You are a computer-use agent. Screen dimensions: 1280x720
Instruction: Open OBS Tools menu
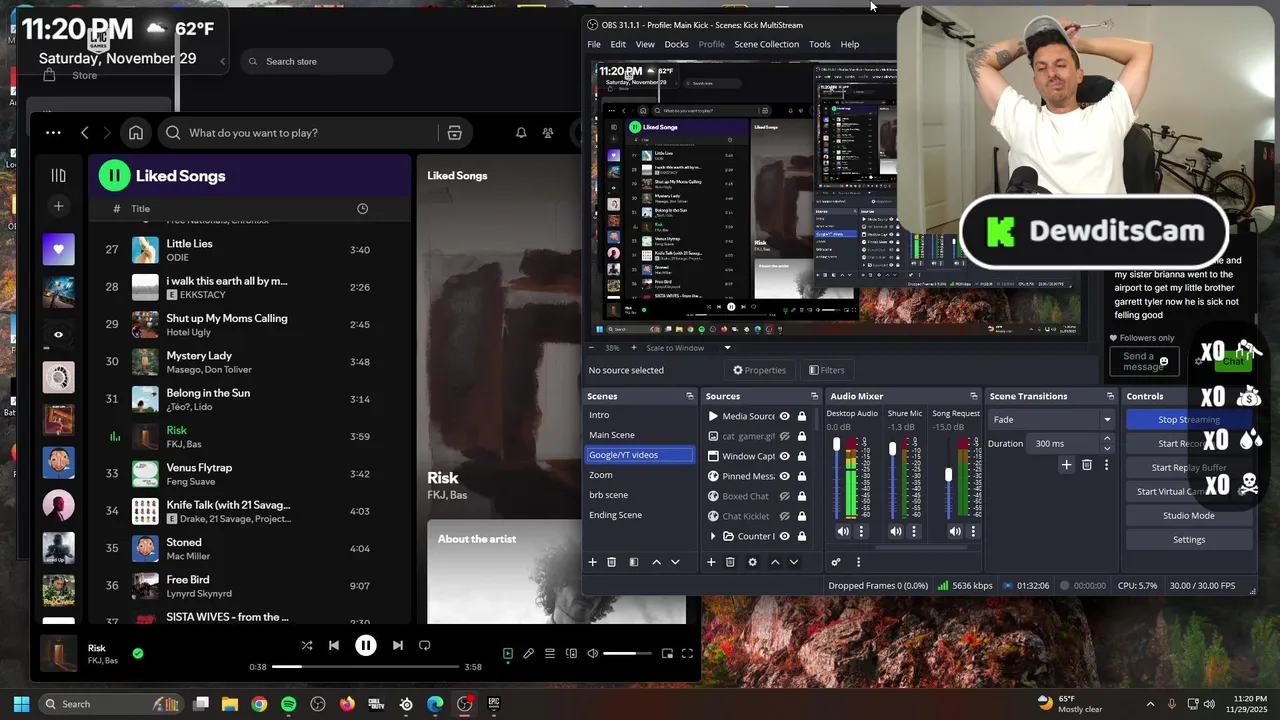coord(820,44)
